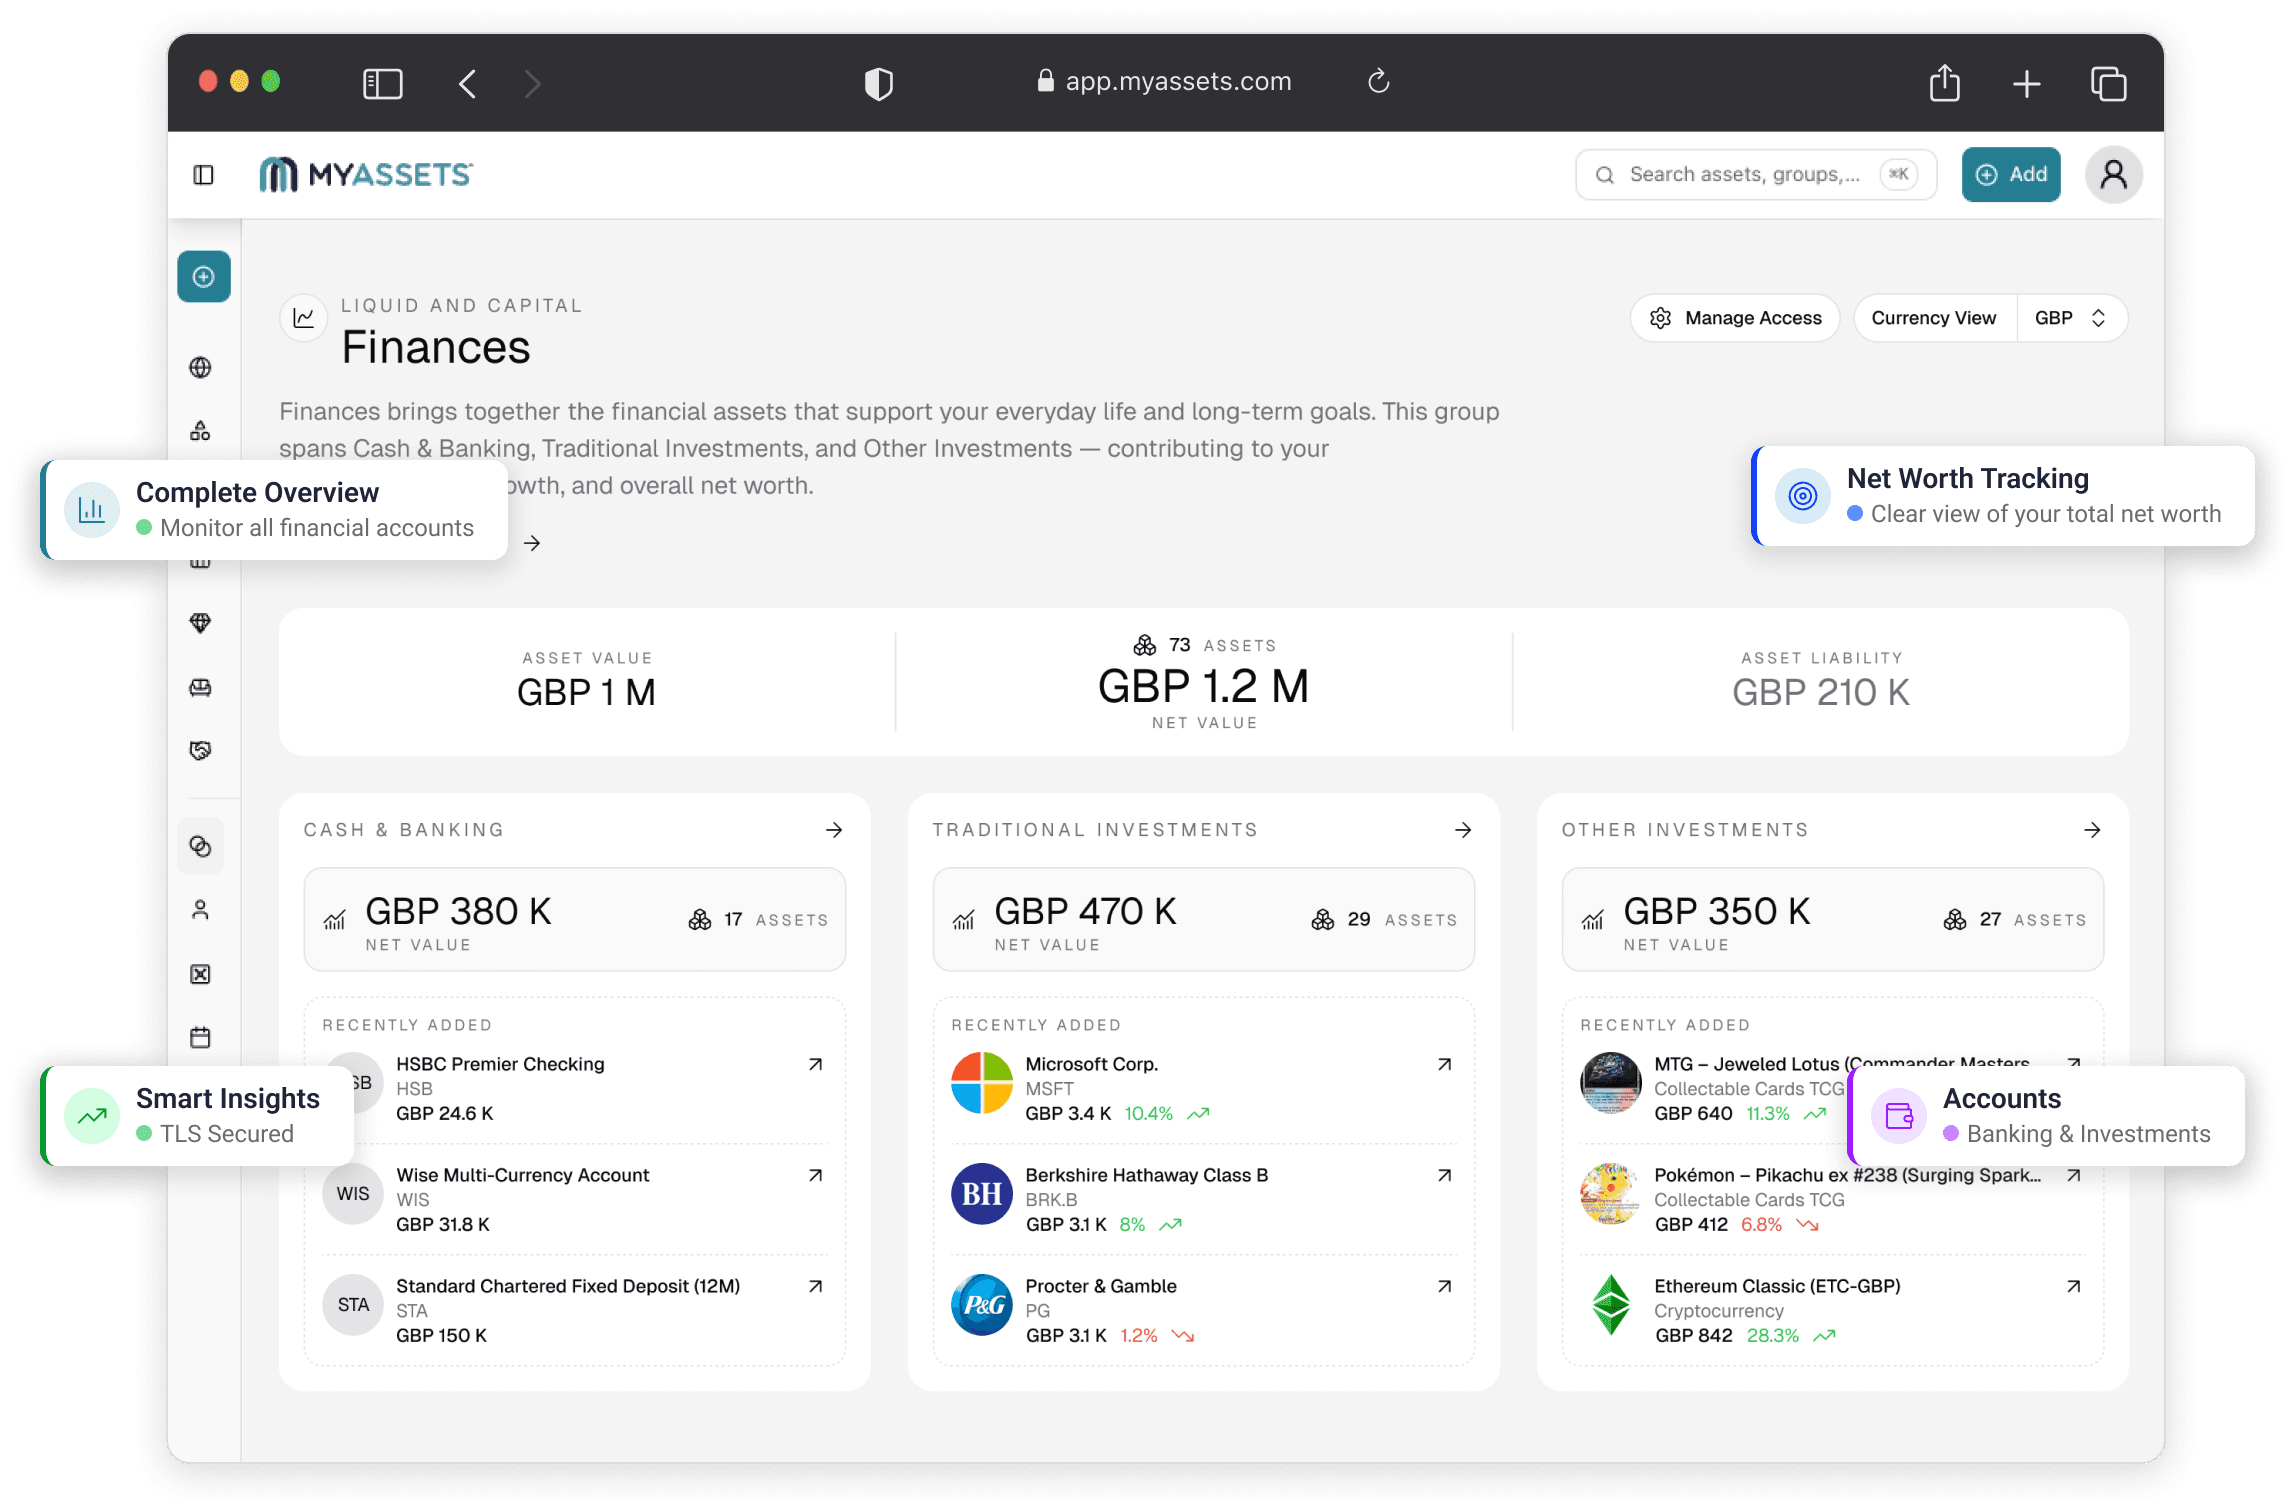This screenshot has width=2295, height=1512.
Task: Open the calendar icon in sidebar
Action: pos(200,1037)
